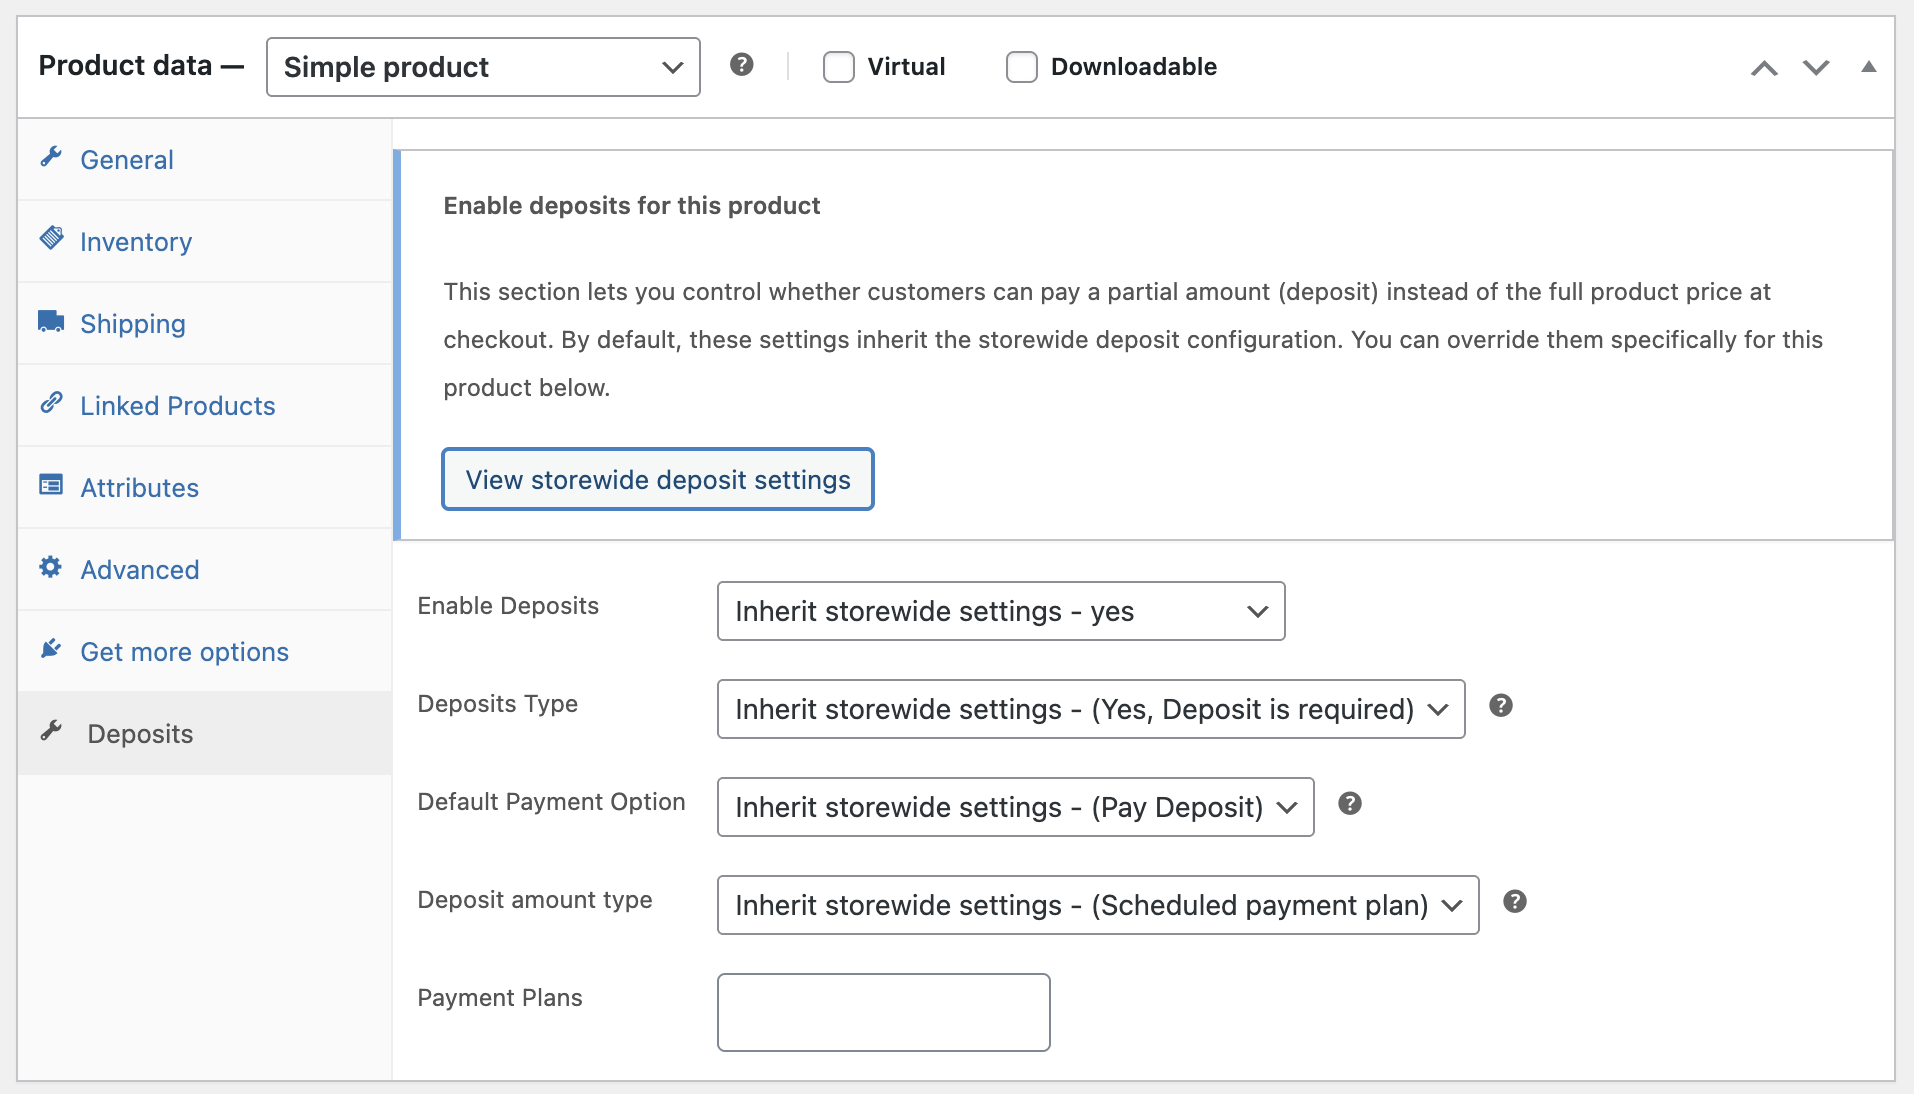Image resolution: width=1914 pixels, height=1094 pixels.
Task: Click View storewide deposit settings button
Action: pyautogui.click(x=658, y=480)
